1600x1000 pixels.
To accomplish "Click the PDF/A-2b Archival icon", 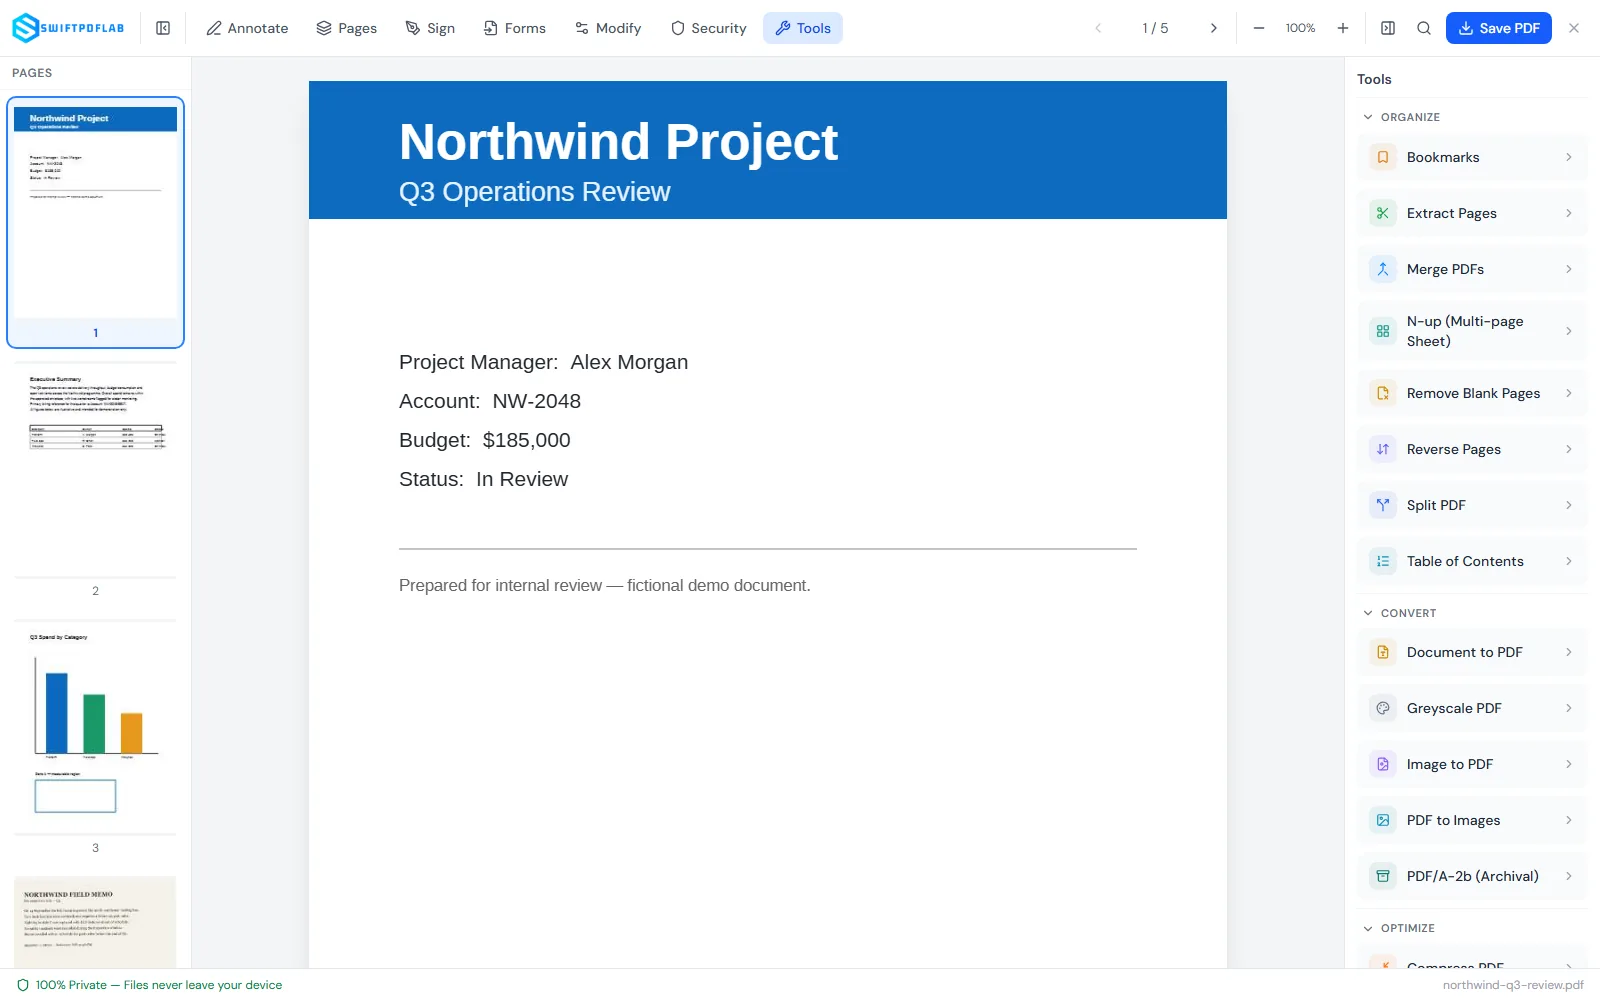I will [x=1383, y=876].
